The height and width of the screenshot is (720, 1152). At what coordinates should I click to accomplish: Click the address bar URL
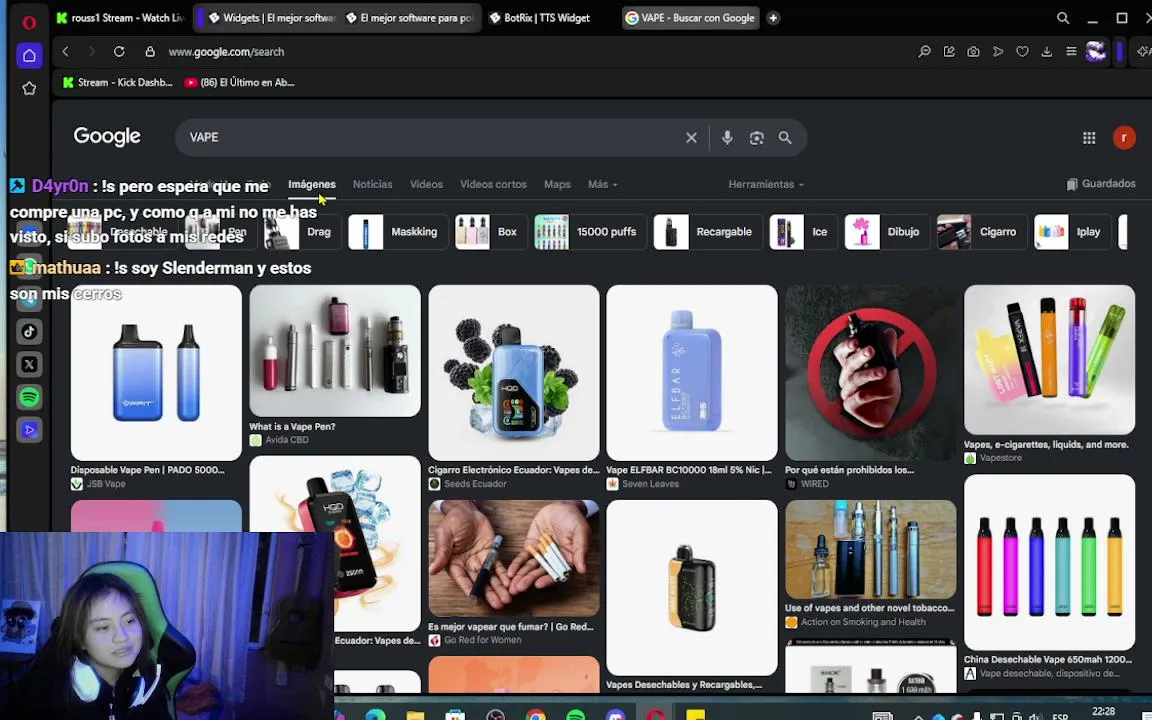click(x=226, y=51)
